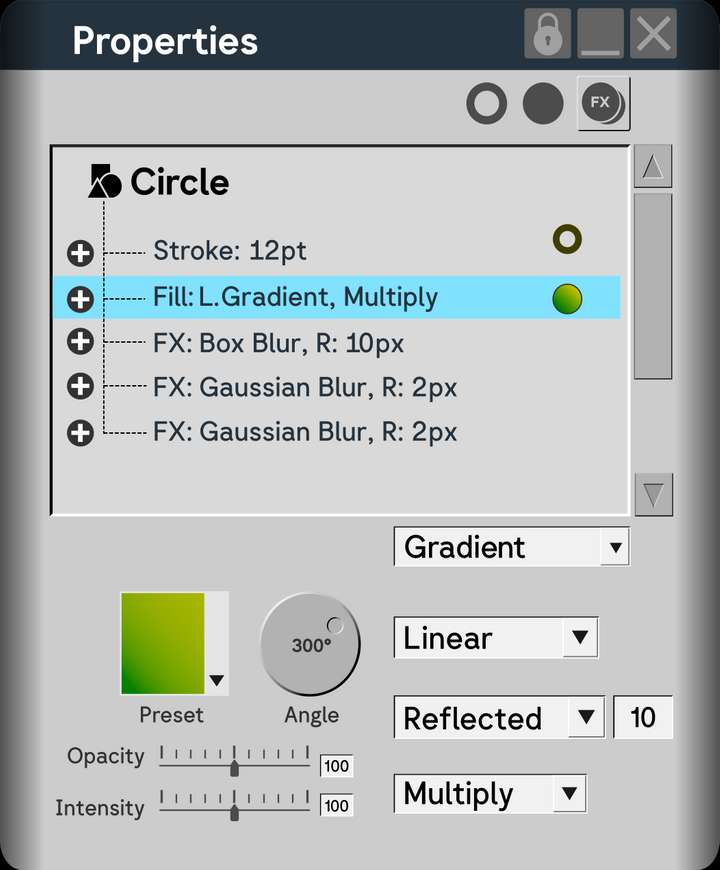Open the Reflected repeat mode dropdown

[498, 717]
